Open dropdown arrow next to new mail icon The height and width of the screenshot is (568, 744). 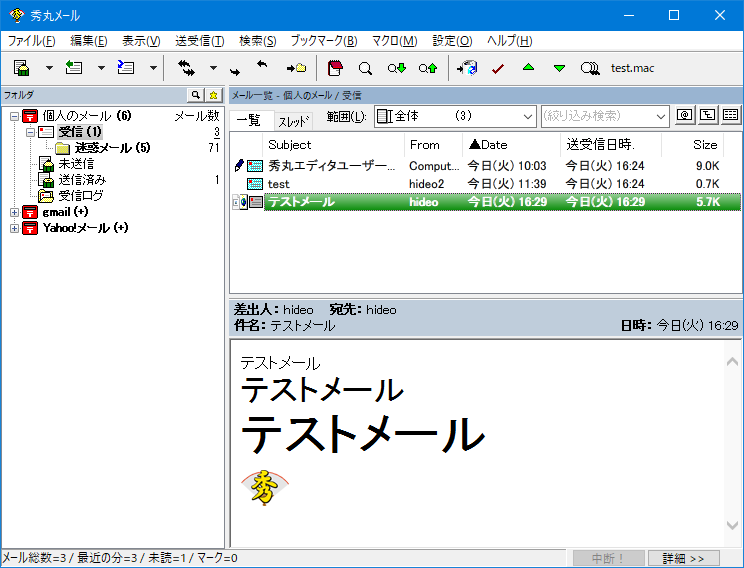point(49,68)
